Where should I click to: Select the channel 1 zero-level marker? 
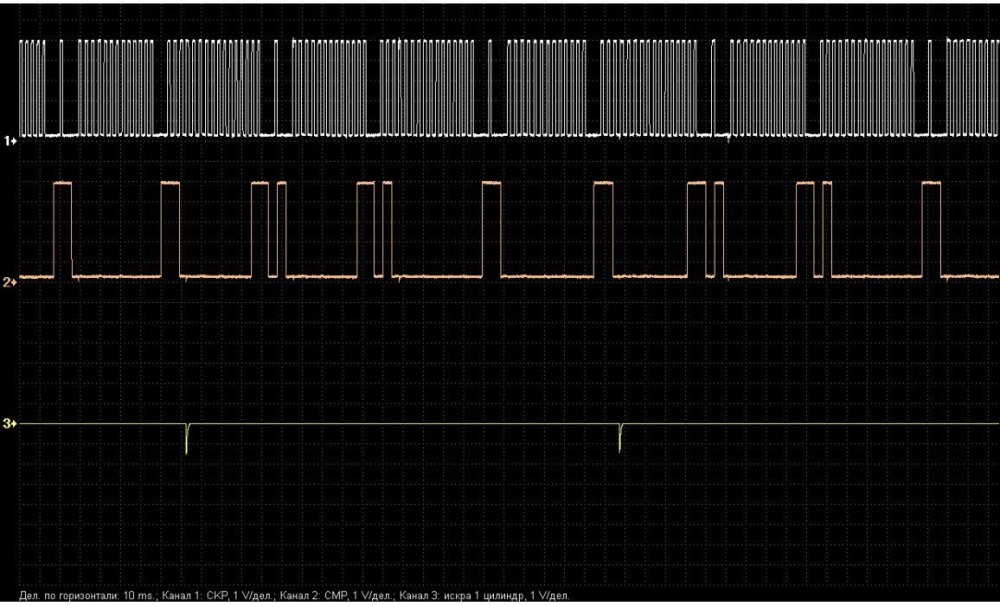coord(12,141)
